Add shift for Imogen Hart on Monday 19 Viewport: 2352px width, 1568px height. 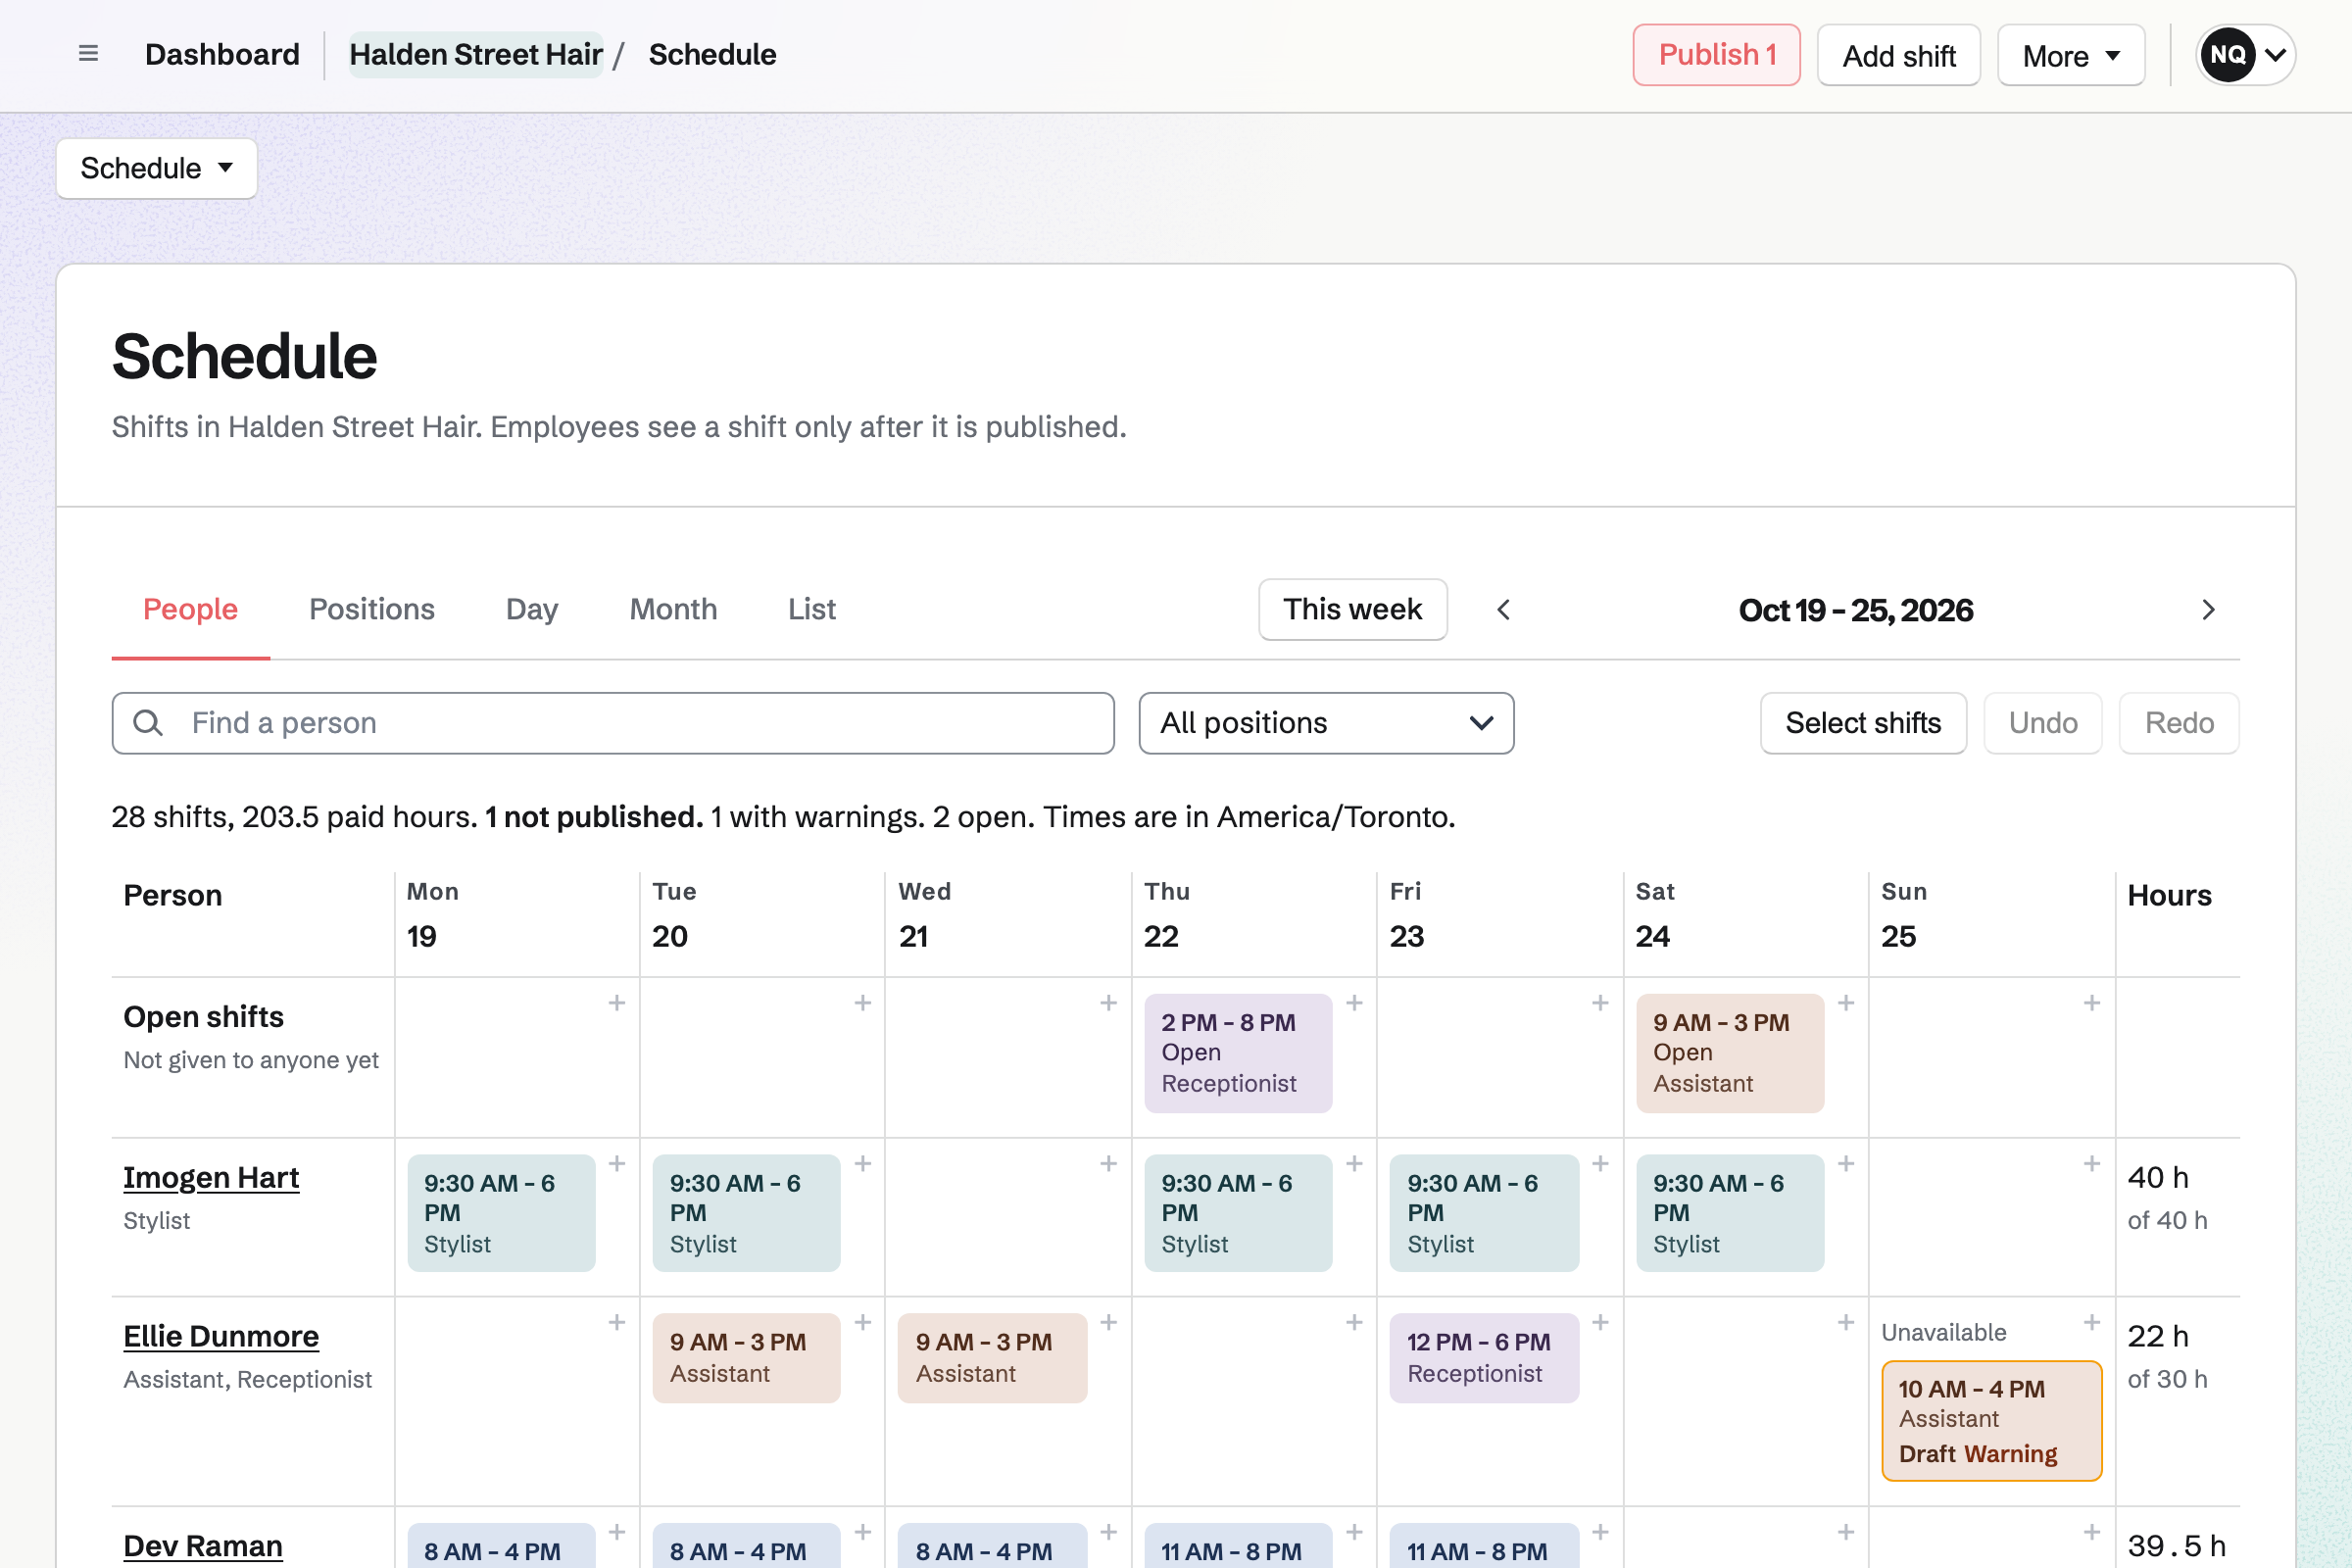click(617, 1164)
